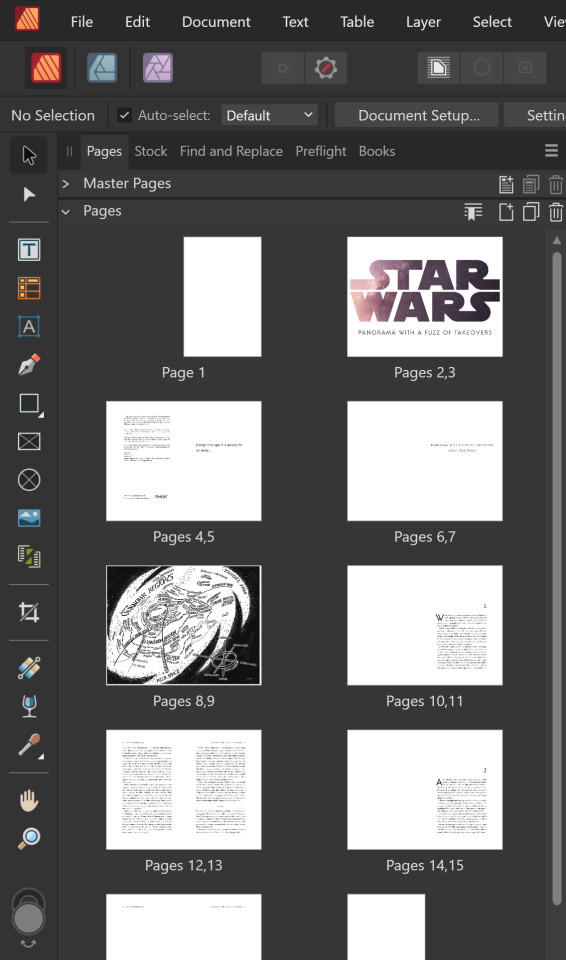The image size is (566, 960).
Task: Select the Place Image tool
Action: click(x=29, y=518)
